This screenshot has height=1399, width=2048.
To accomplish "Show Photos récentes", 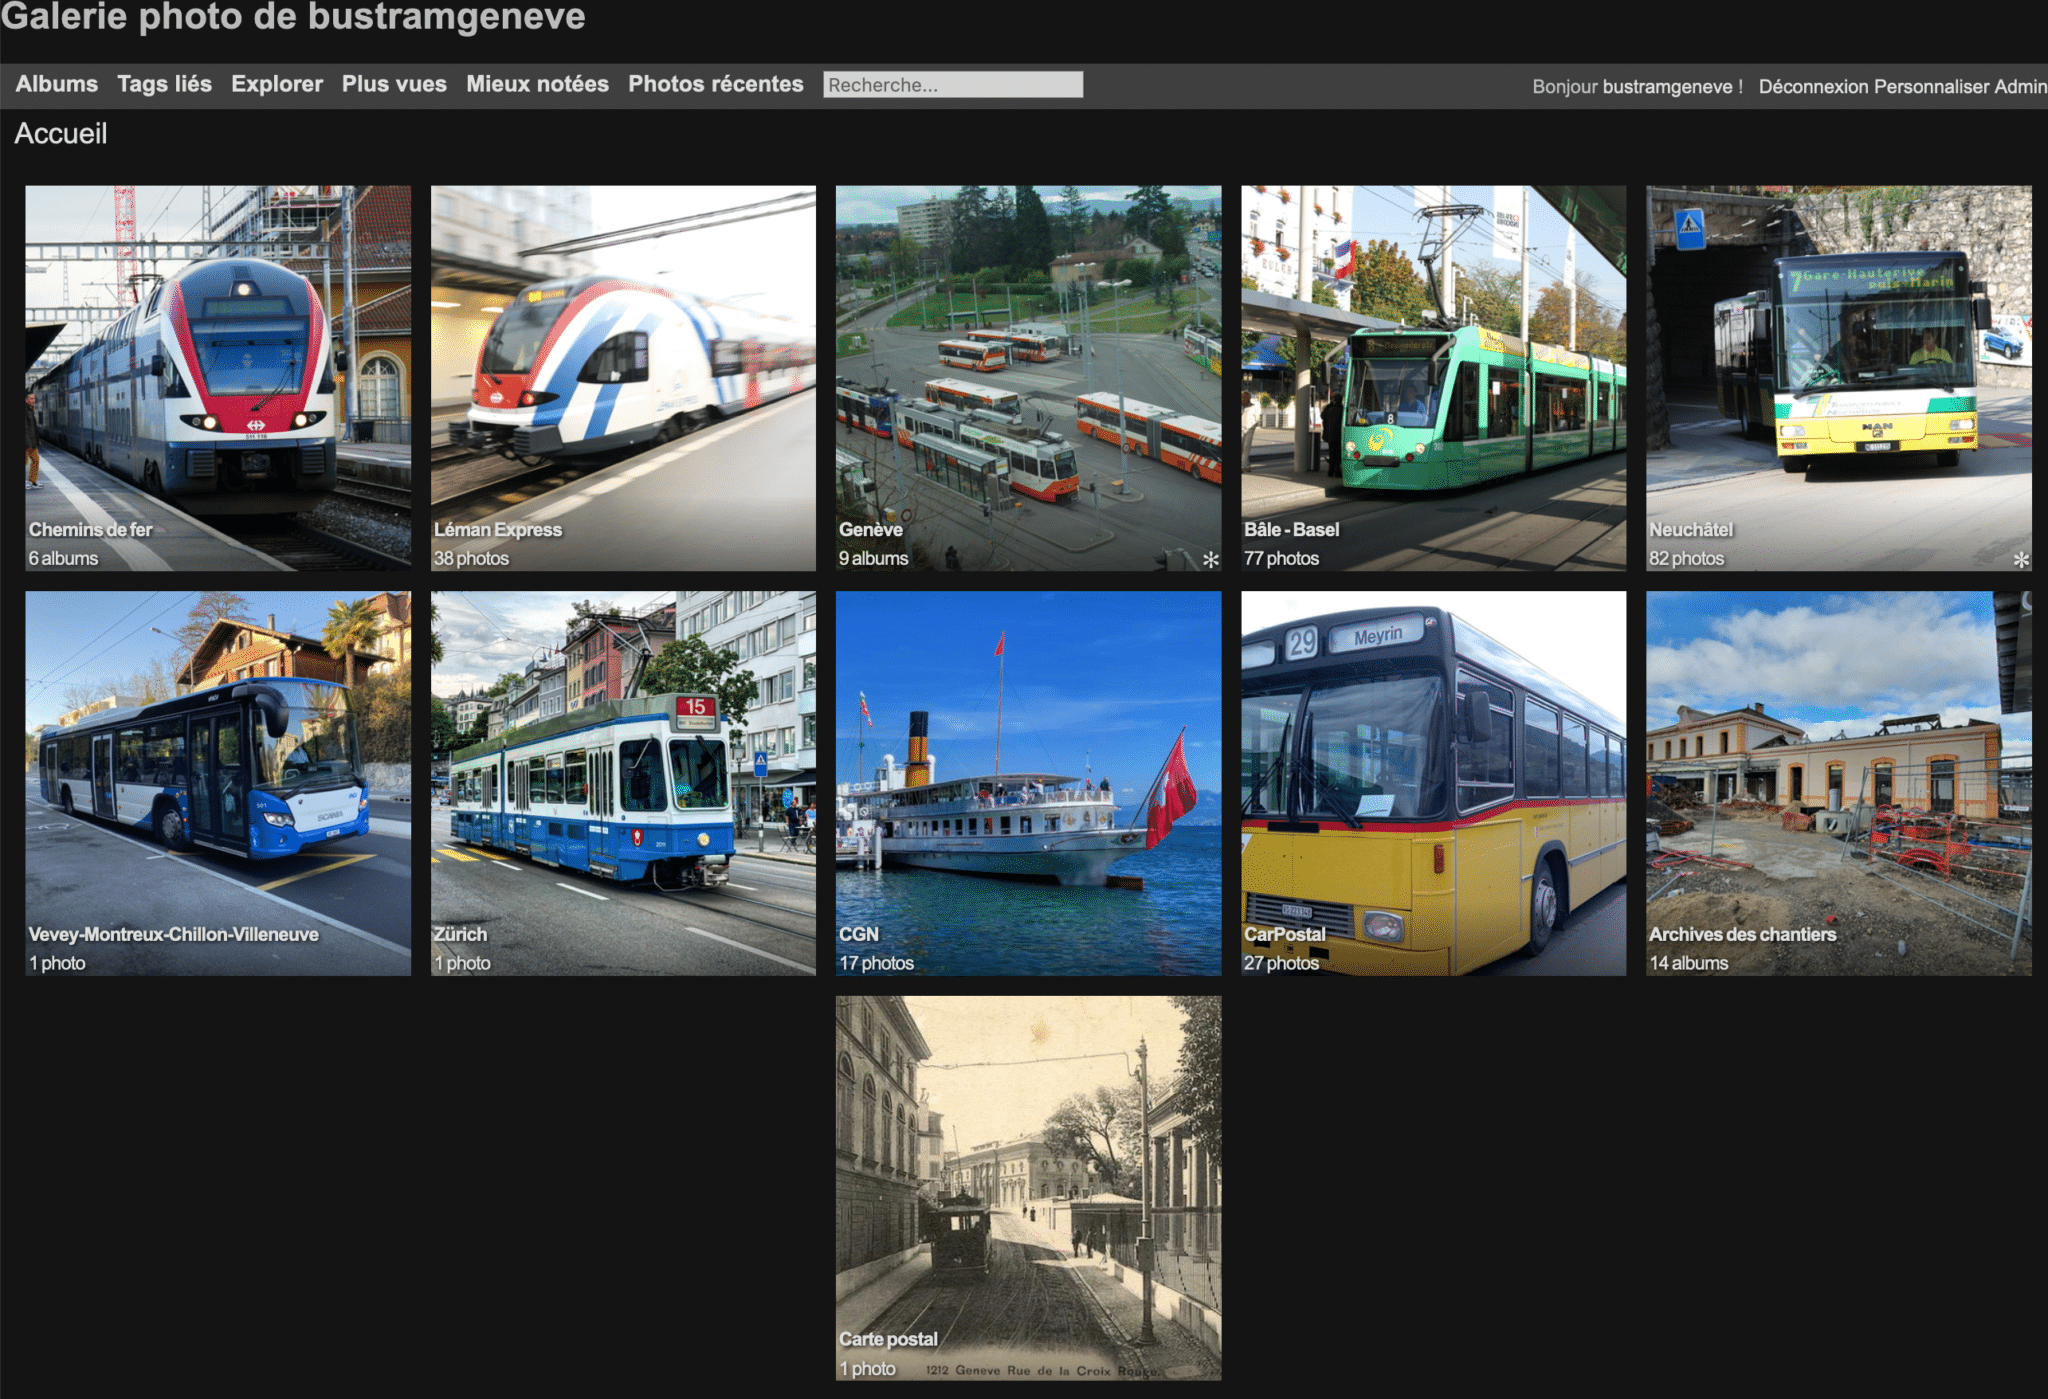I will click(716, 85).
